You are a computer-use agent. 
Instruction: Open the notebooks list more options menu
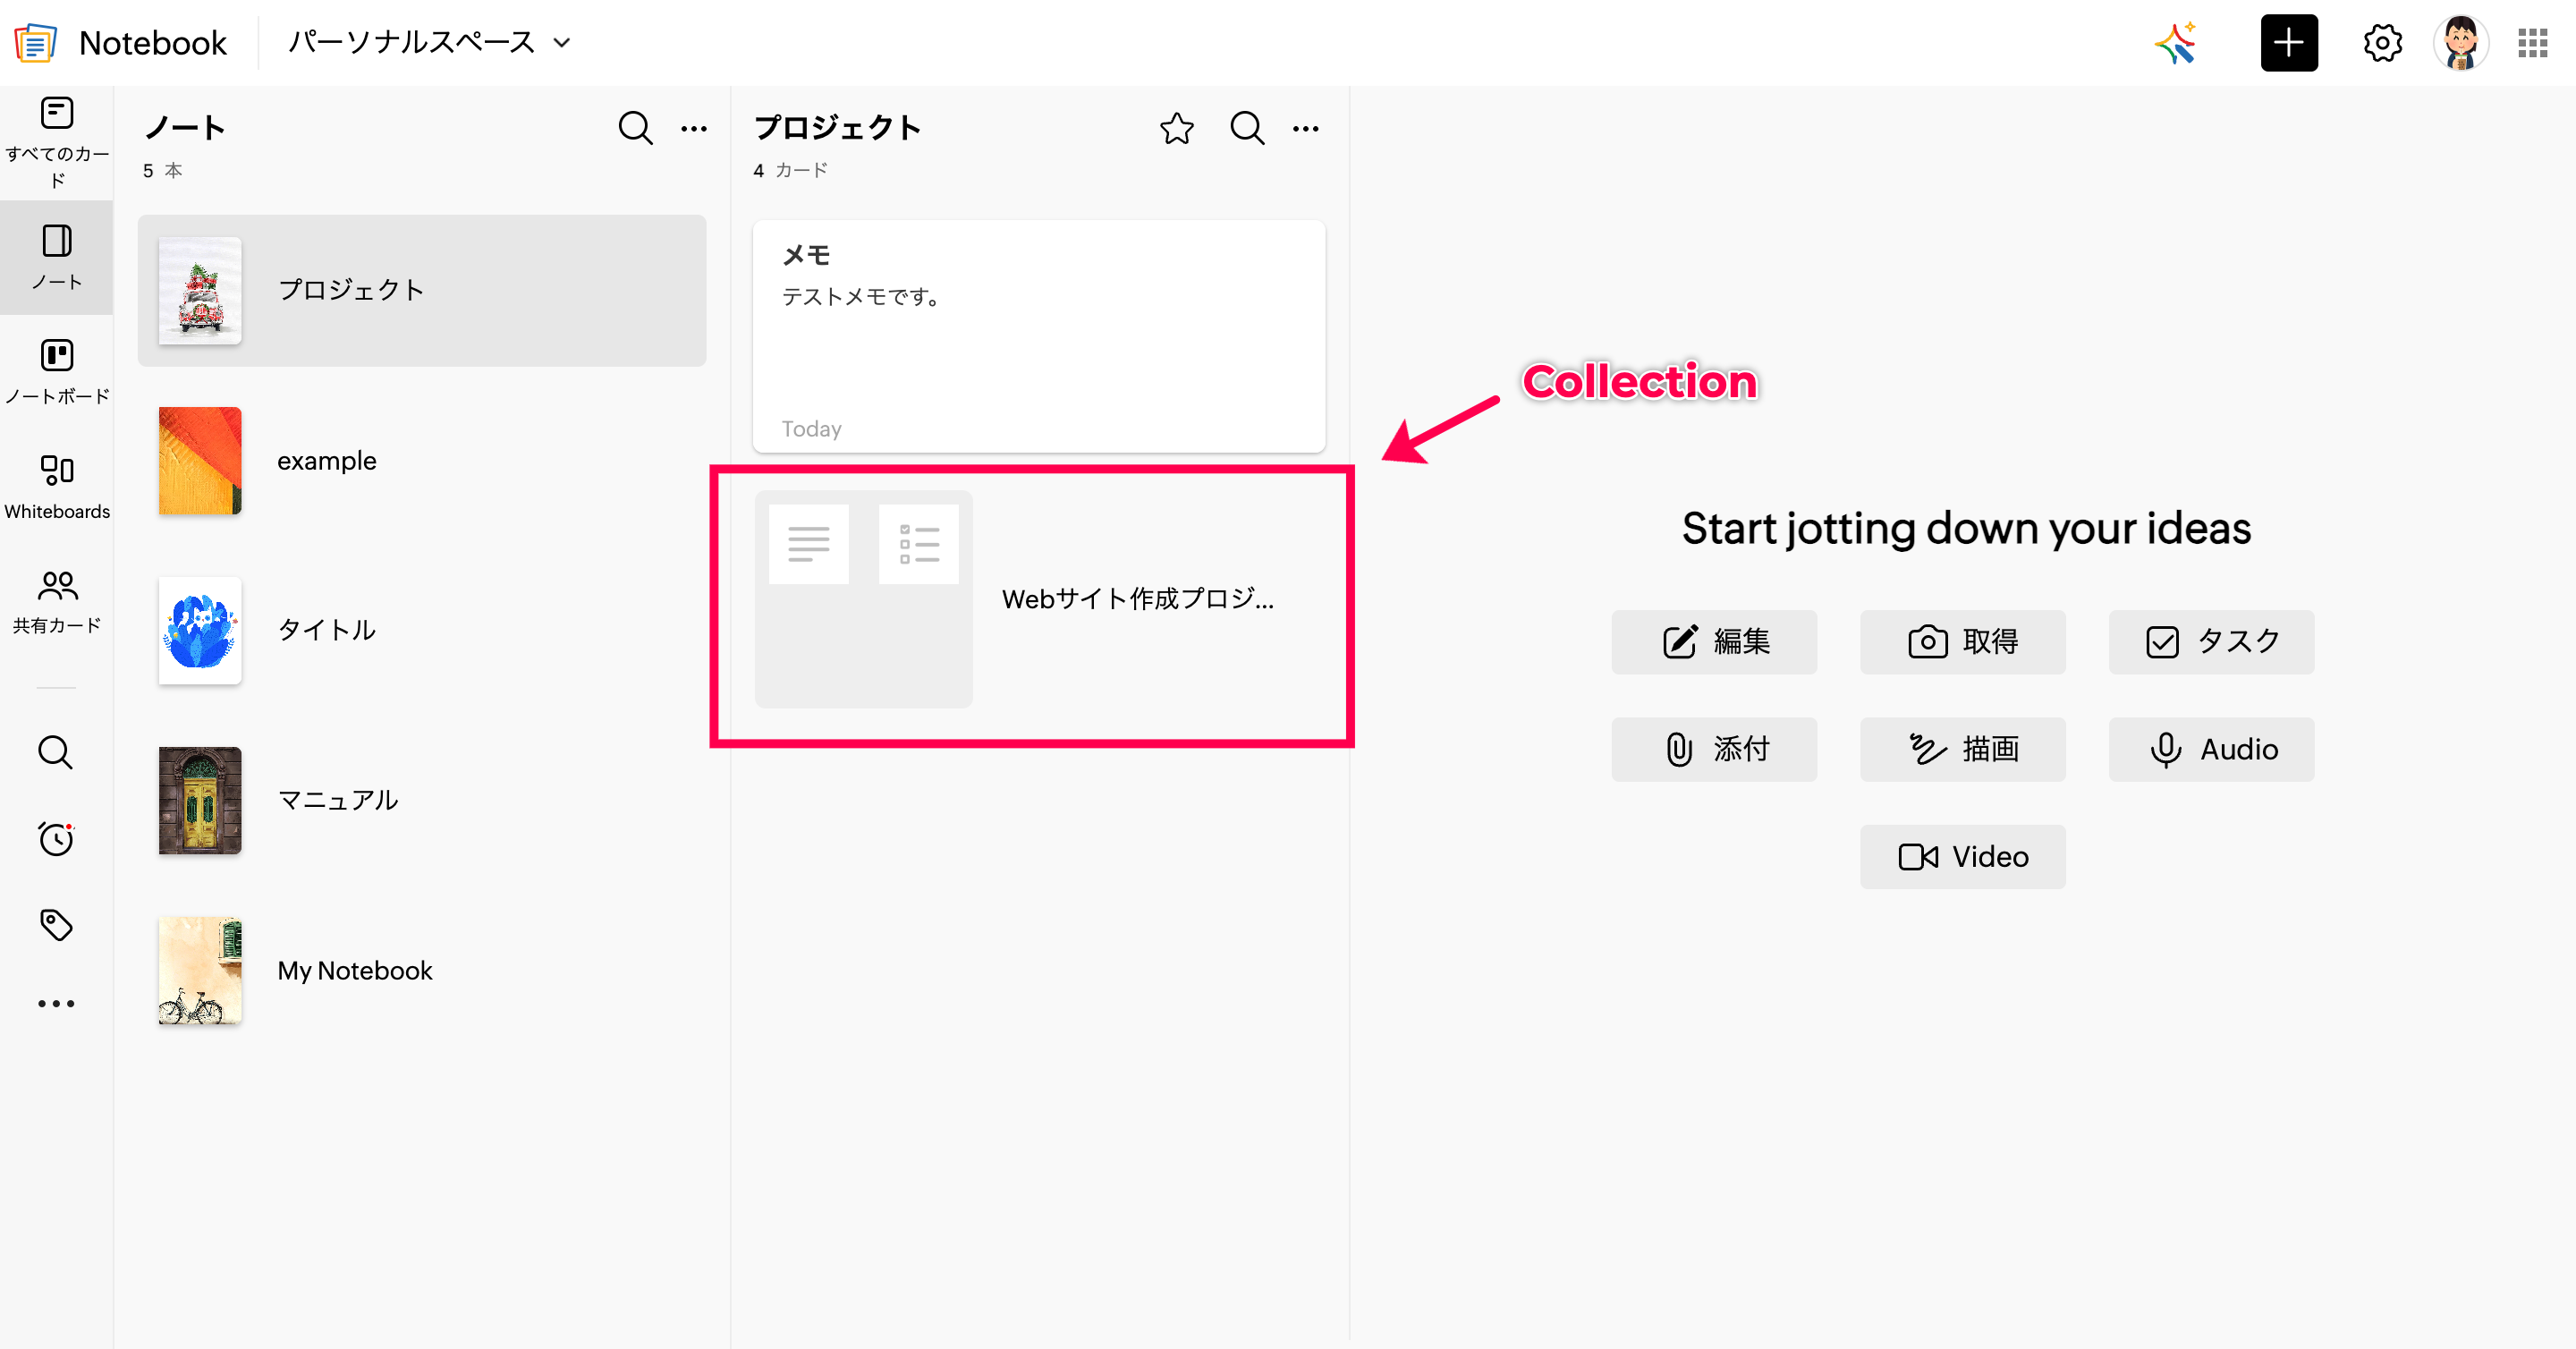tap(694, 128)
